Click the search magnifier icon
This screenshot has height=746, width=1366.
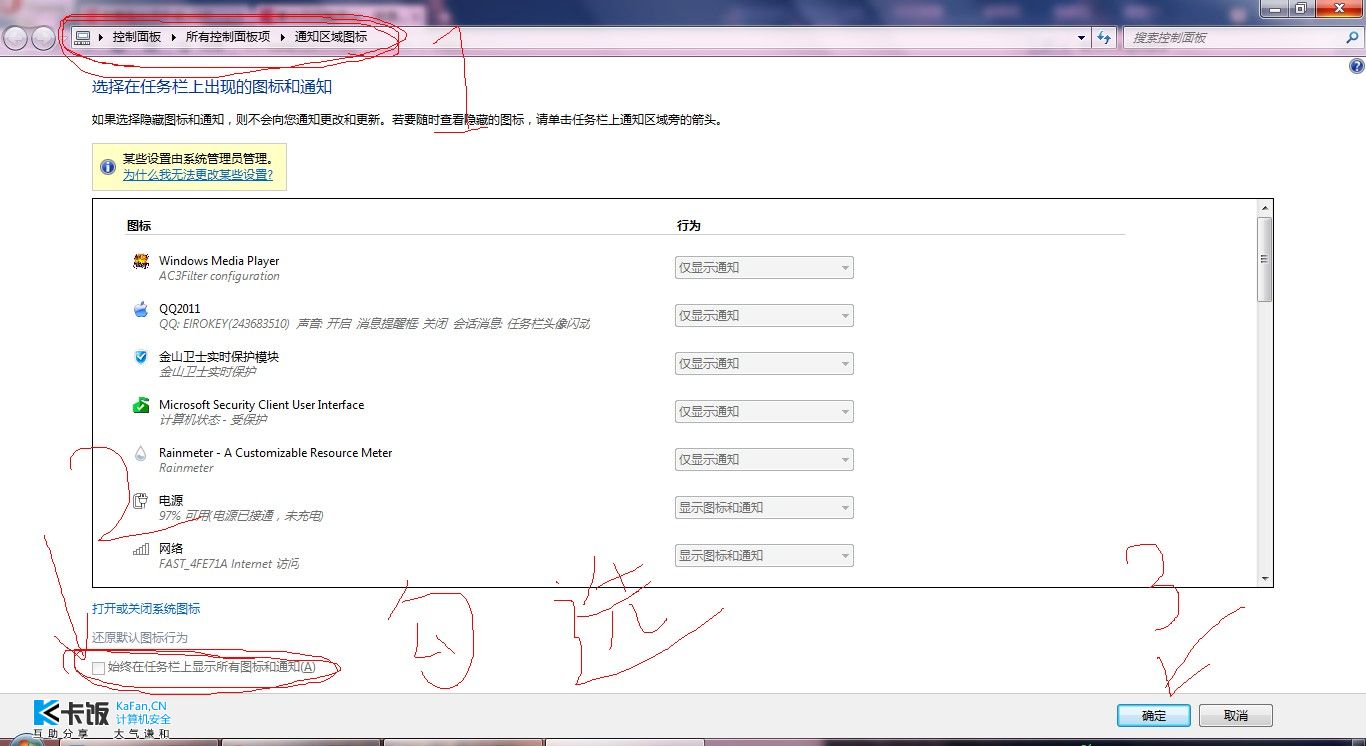pos(1353,37)
